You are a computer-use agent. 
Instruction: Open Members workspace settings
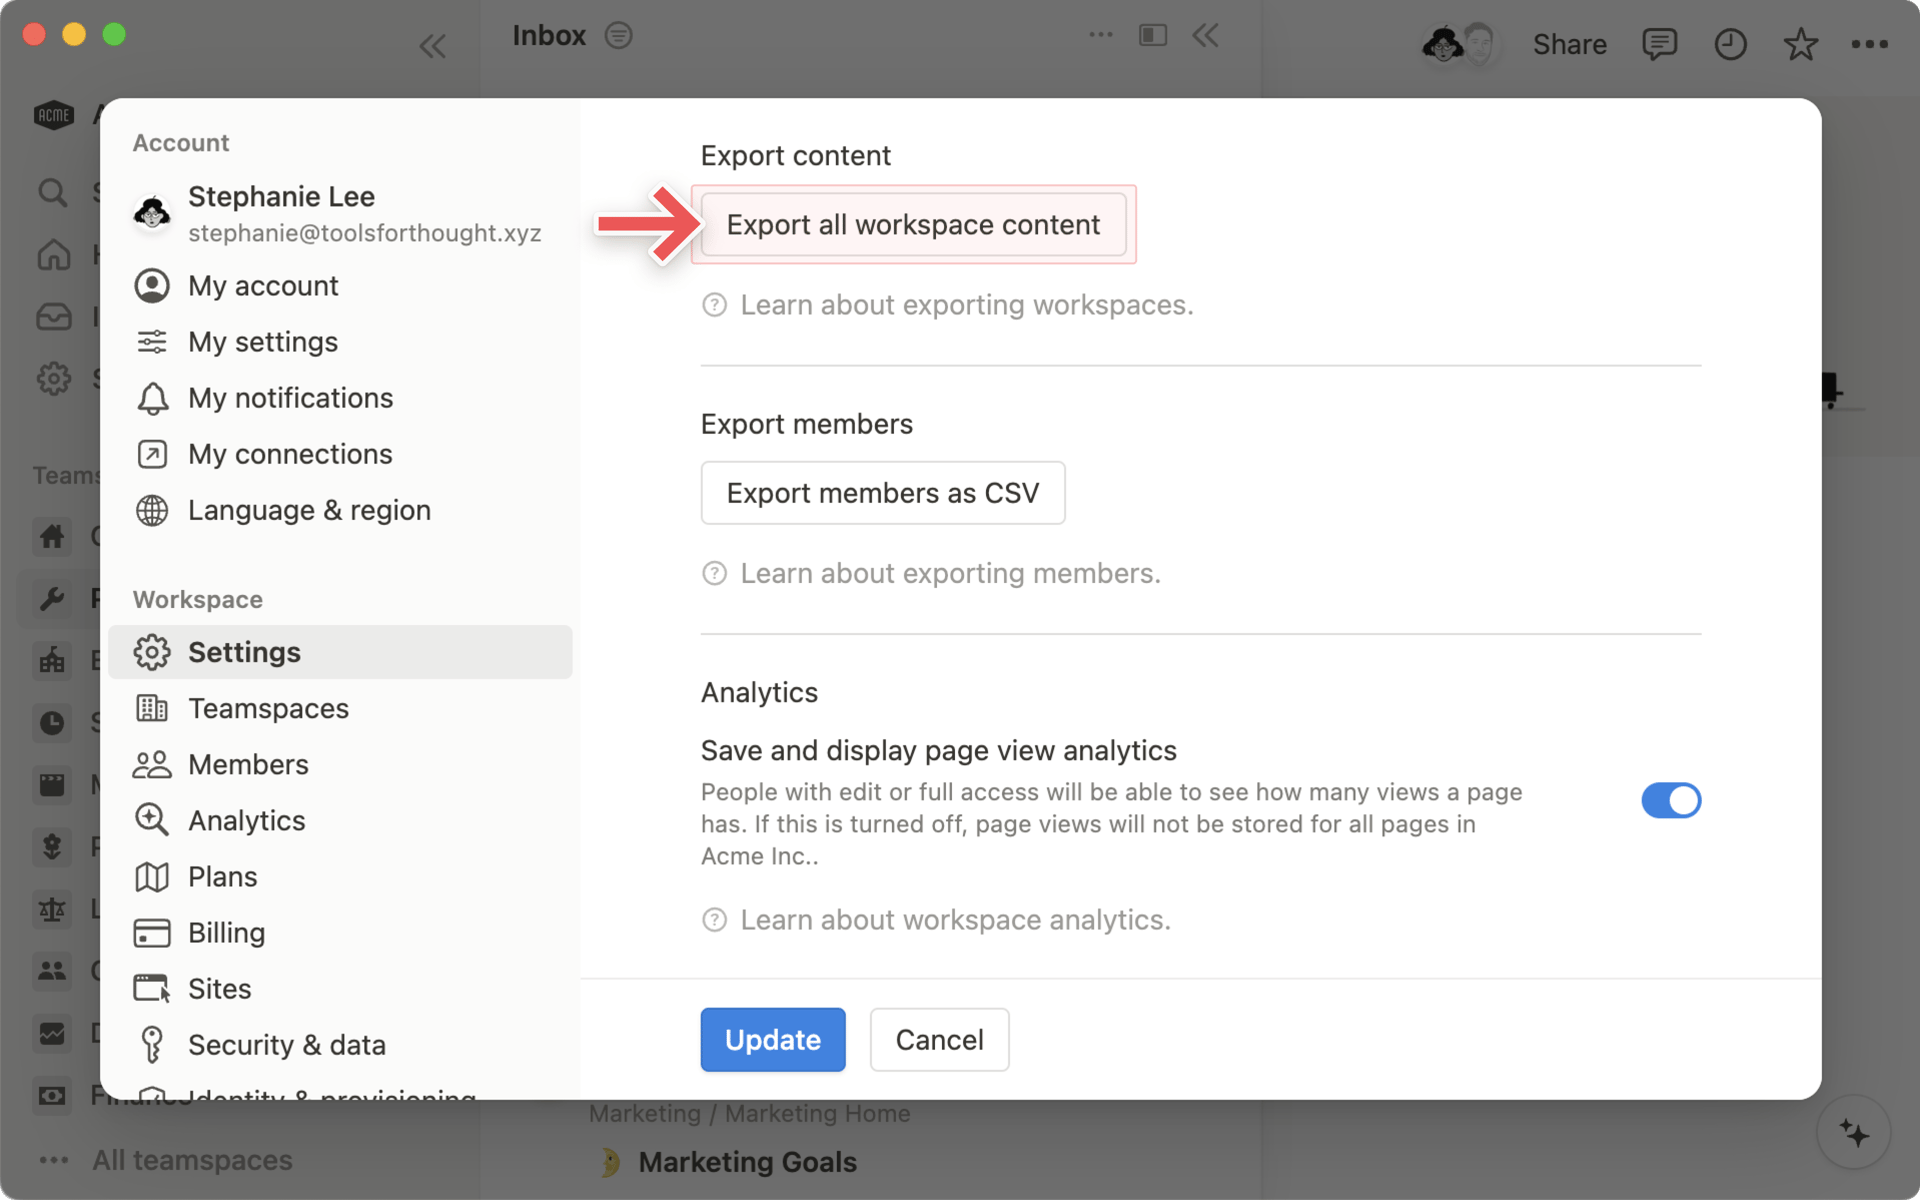tap(249, 763)
